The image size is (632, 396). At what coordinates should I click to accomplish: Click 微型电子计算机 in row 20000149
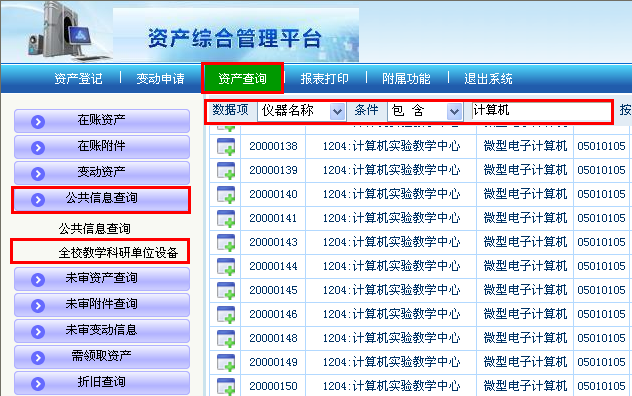click(525, 362)
